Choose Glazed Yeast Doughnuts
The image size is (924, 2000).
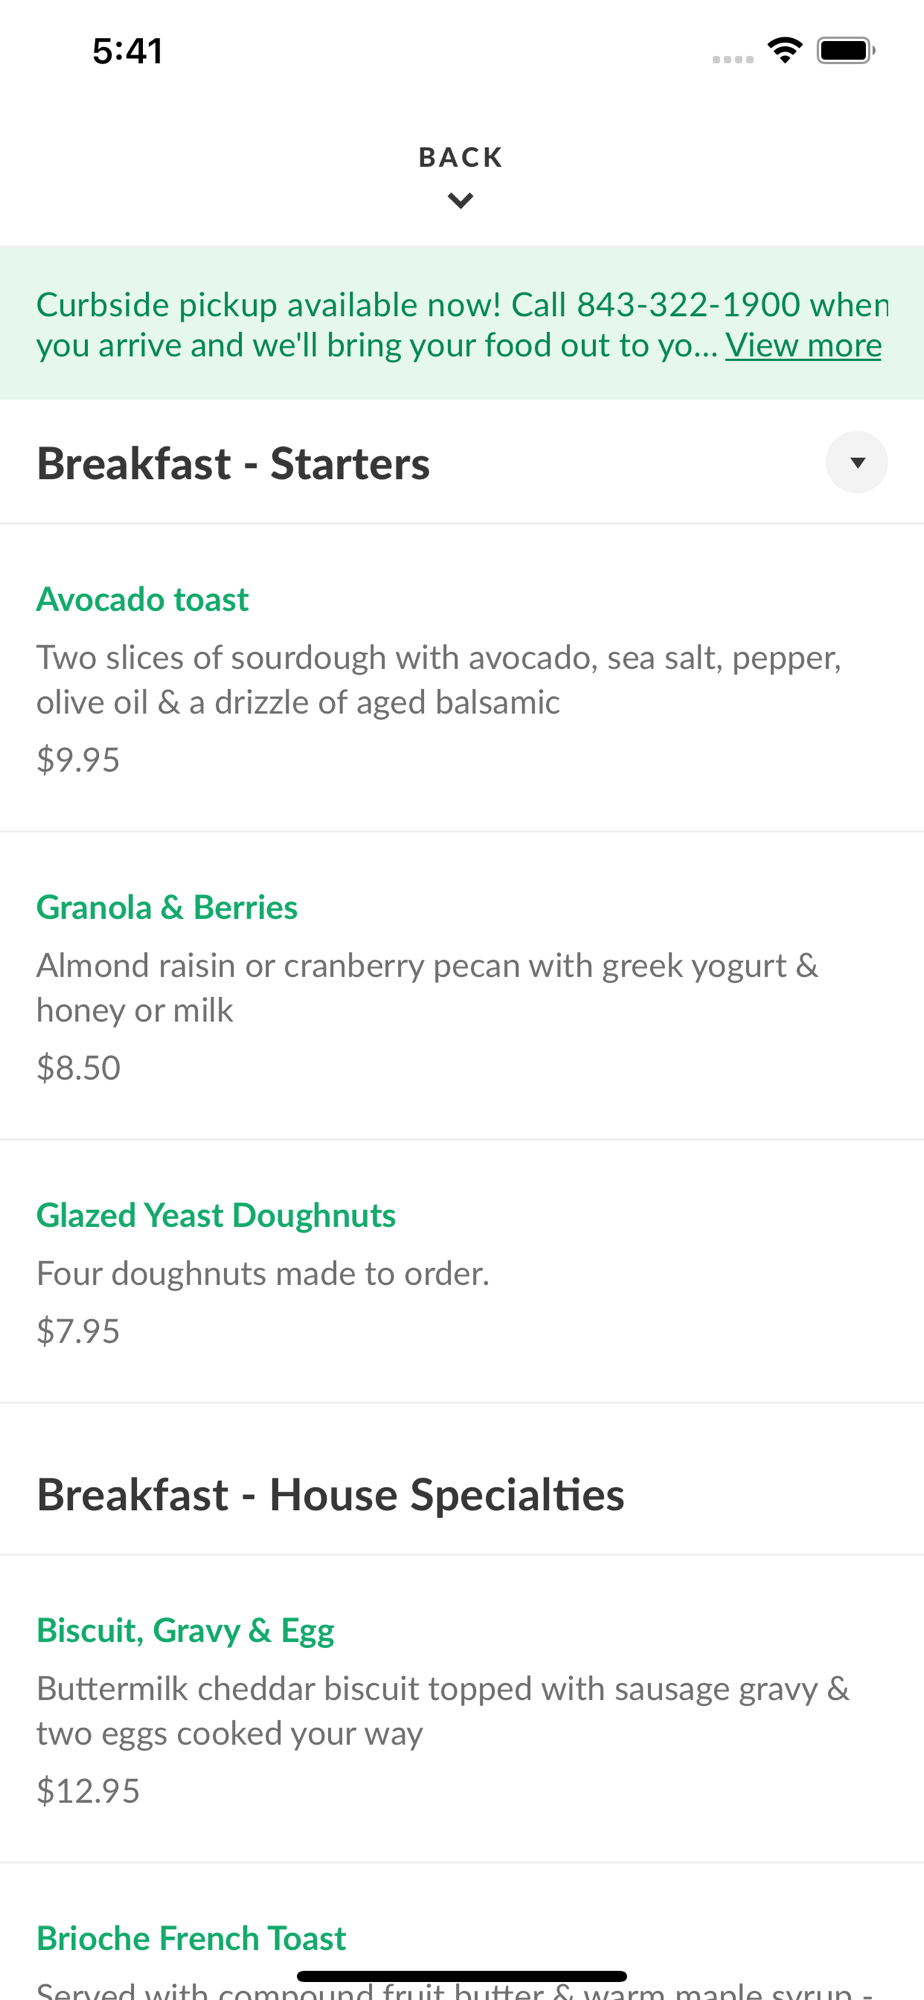coord(216,1215)
